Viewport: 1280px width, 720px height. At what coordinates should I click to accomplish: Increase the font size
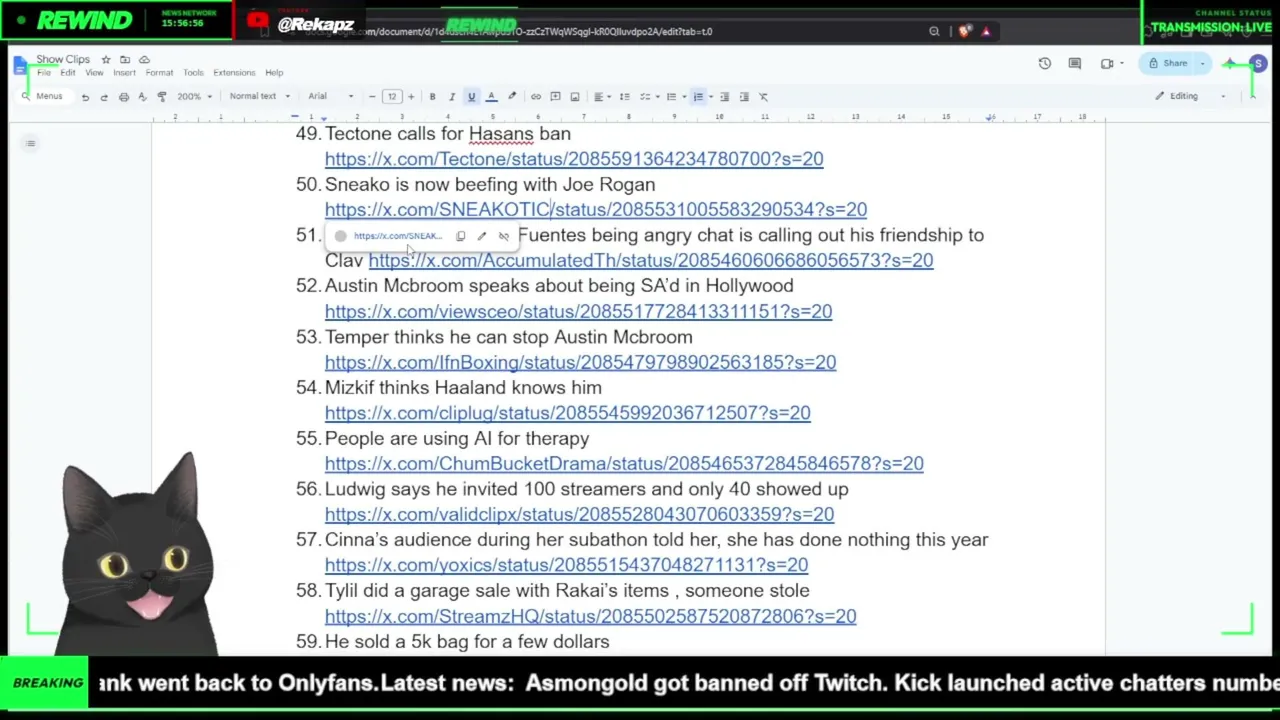point(410,97)
